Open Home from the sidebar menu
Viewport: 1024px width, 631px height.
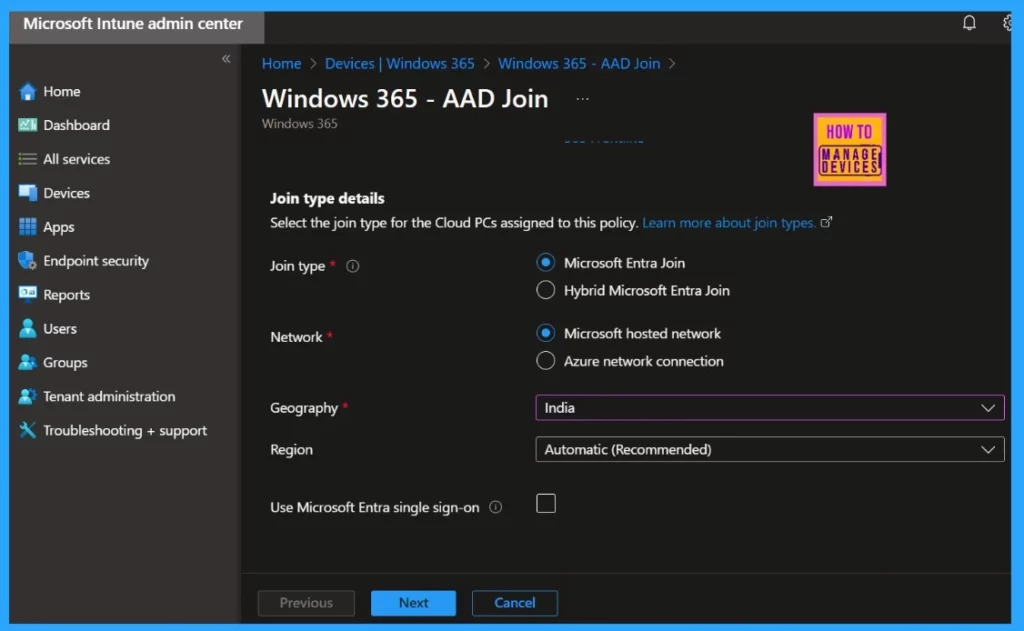click(61, 91)
